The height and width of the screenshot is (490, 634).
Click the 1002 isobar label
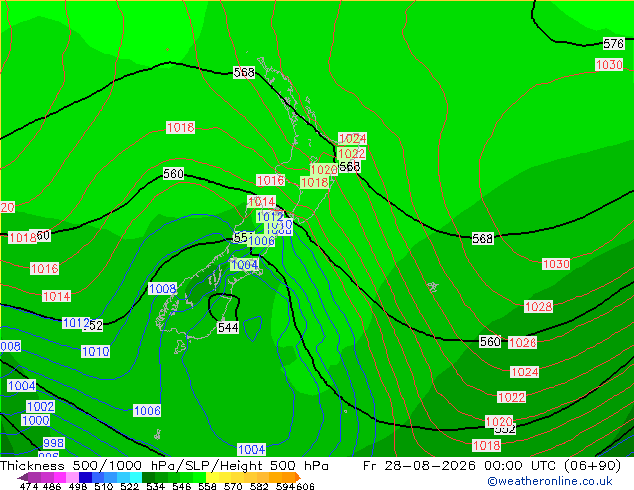(x=40, y=406)
